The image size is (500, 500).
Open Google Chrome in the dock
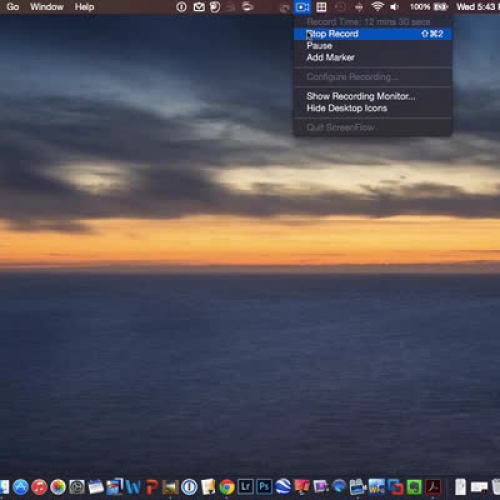227,487
